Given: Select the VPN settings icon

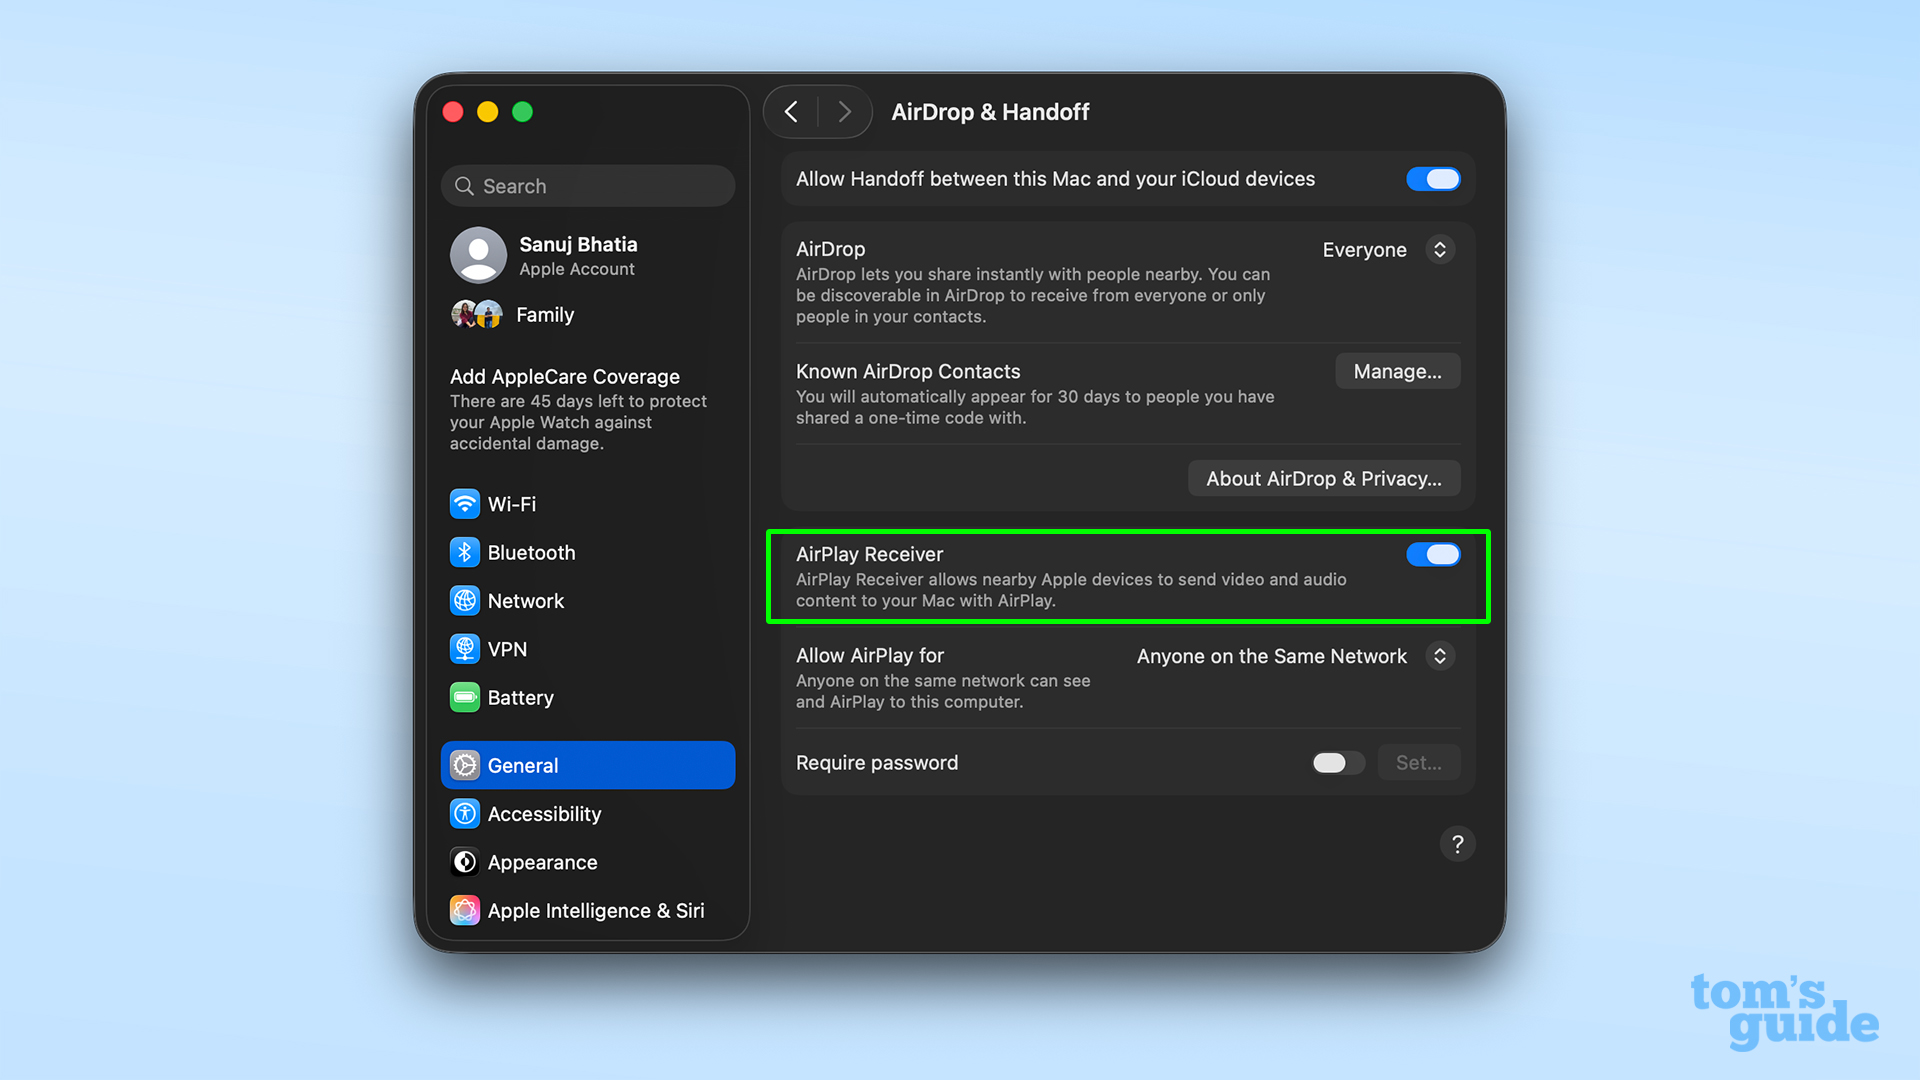Looking at the screenshot, I should pos(464,648).
